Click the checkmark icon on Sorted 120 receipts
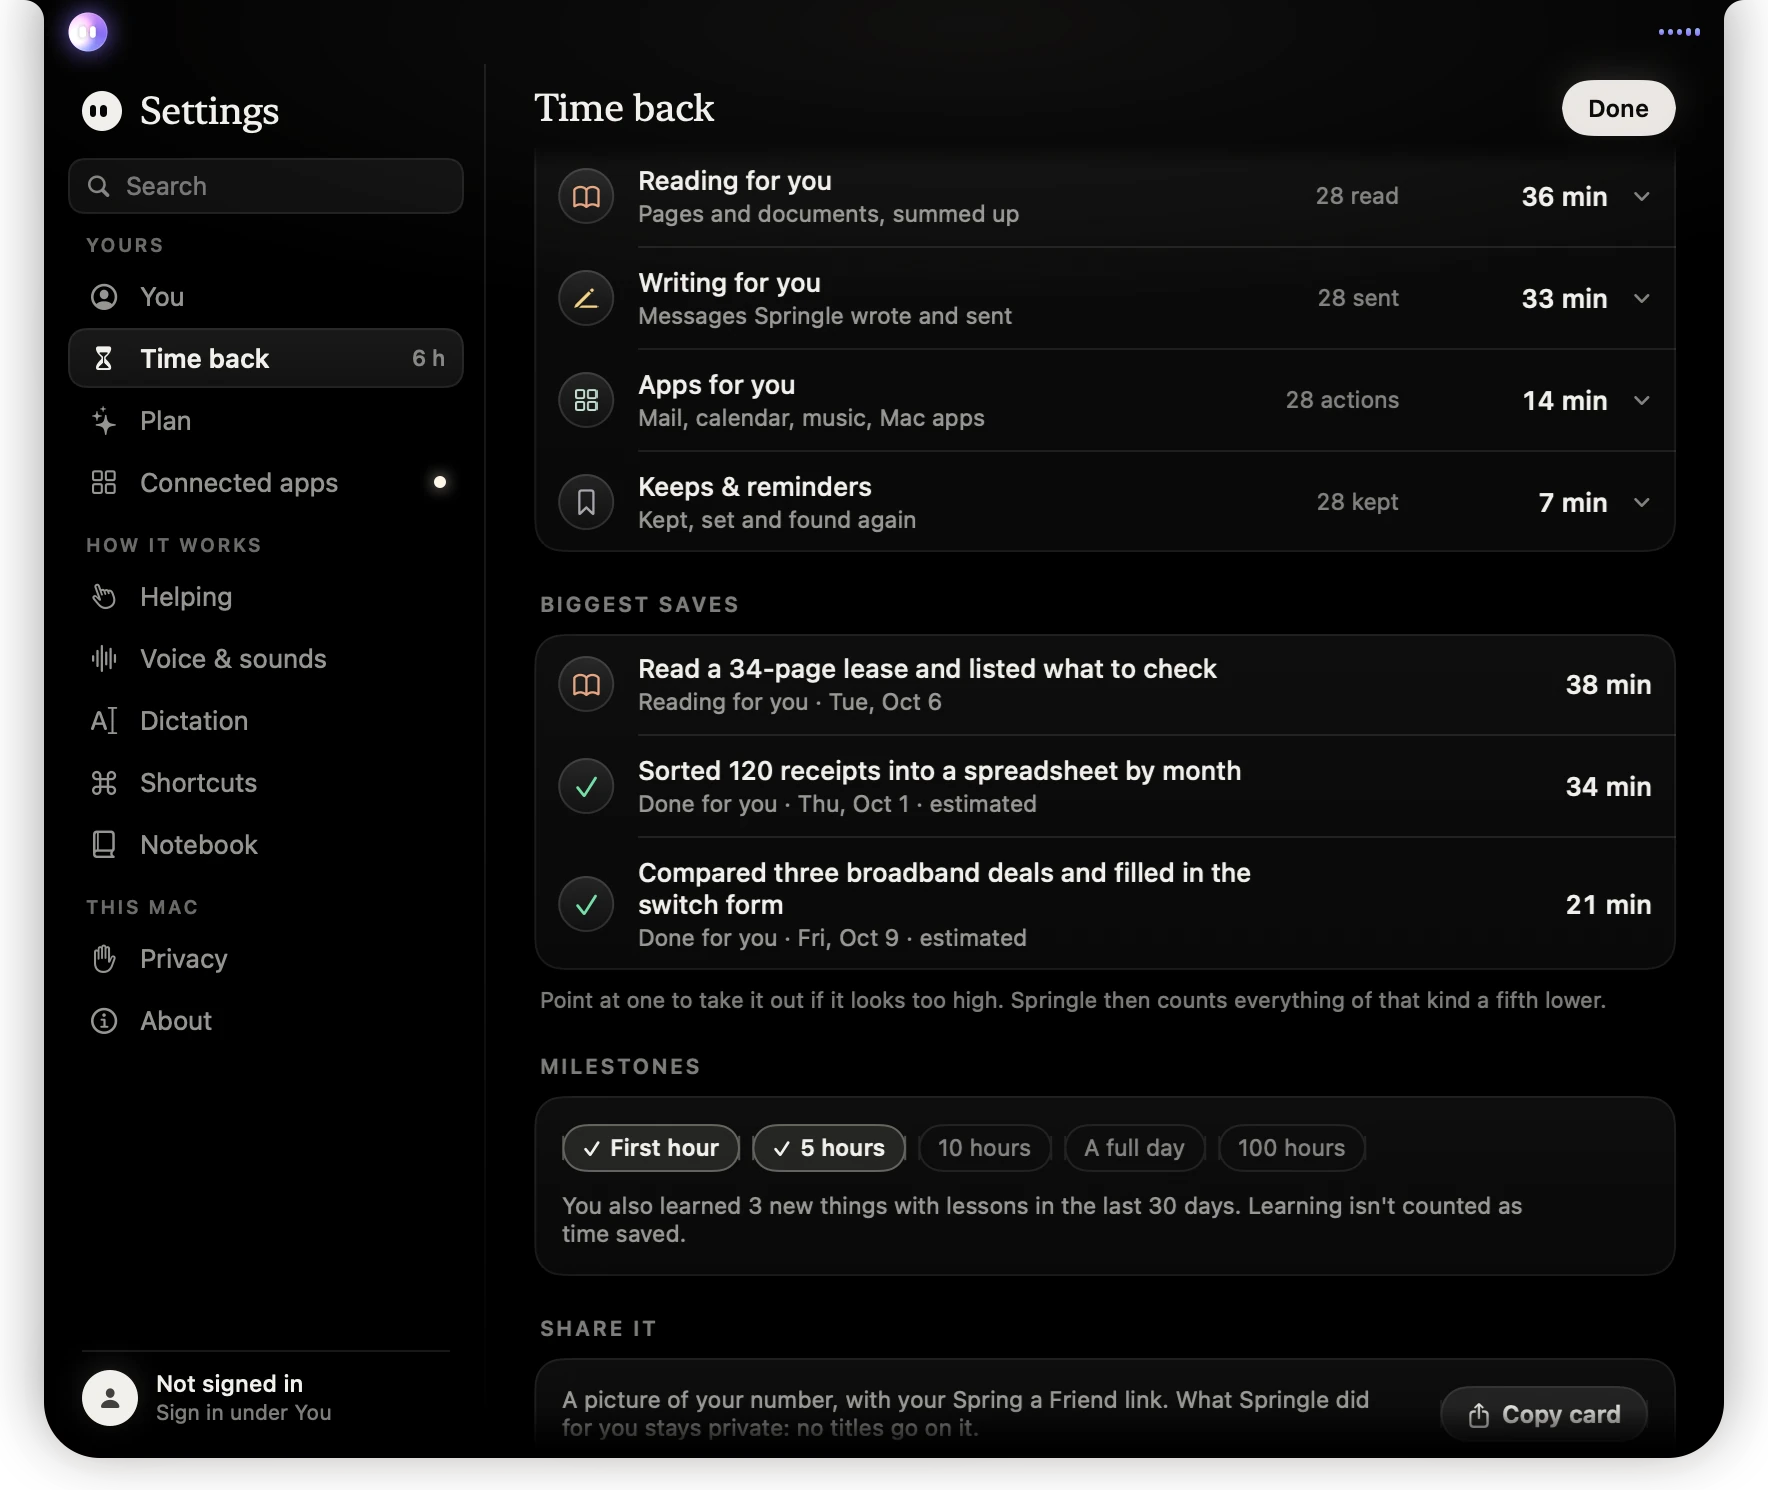This screenshot has width=1768, height=1490. (x=586, y=786)
